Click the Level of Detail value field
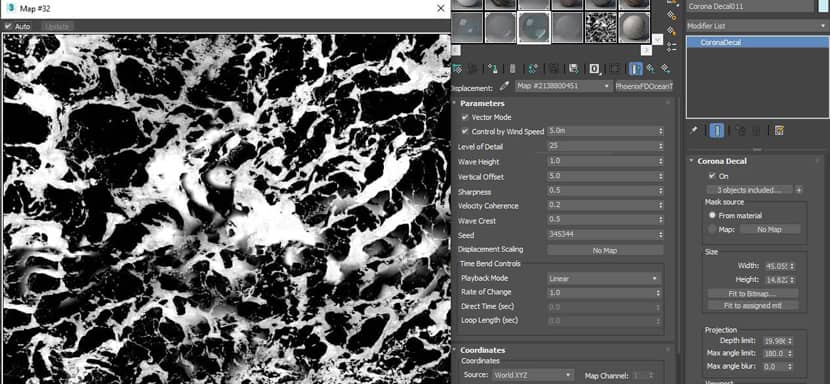 point(601,146)
